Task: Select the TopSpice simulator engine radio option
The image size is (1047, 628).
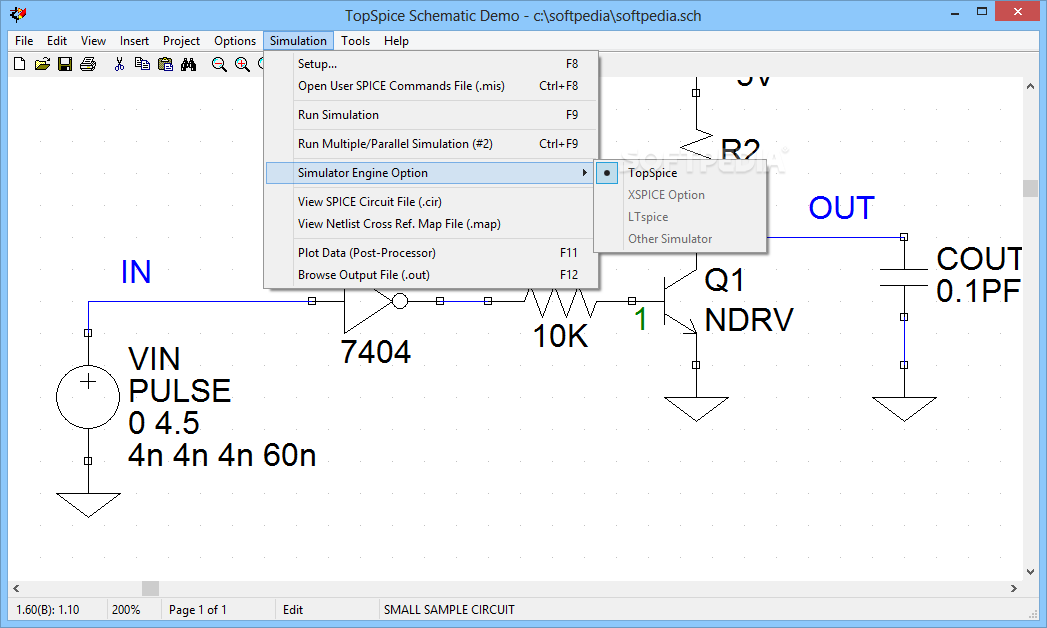Action: pos(680,173)
